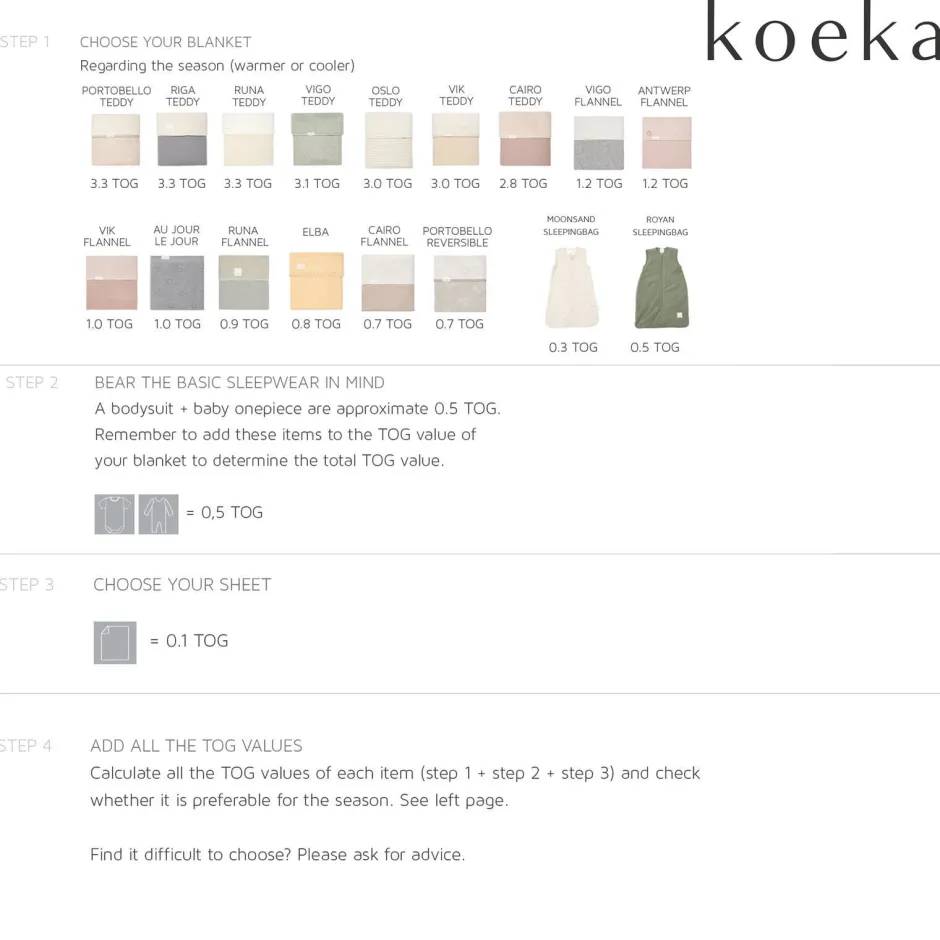Image resolution: width=940 pixels, height=940 pixels.
Task: Select the Portobello Teddy blanket image
Action: click(x=116, y=140)
